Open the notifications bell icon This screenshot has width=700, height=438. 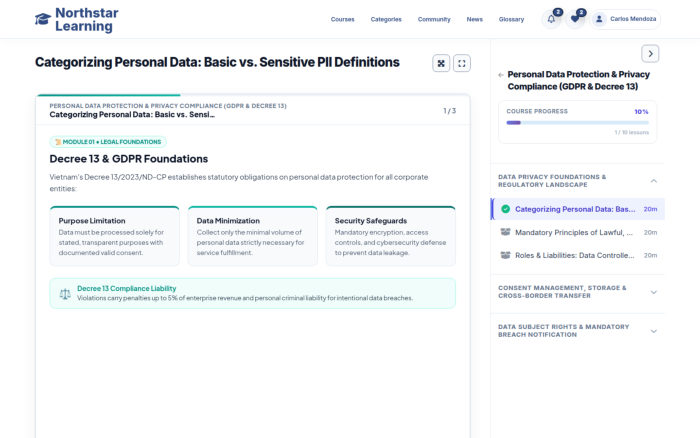click(x=551, y=19)
